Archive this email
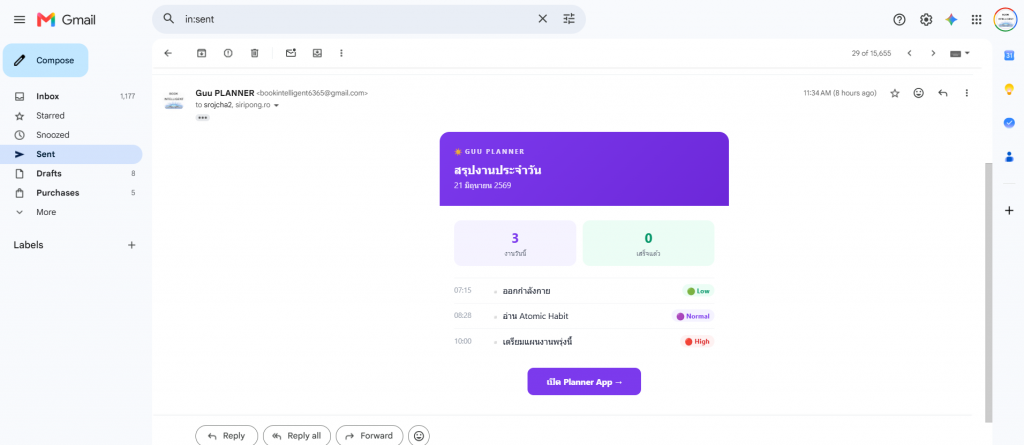The height and width of the screenshot is (445, 1024). (202, 53)
